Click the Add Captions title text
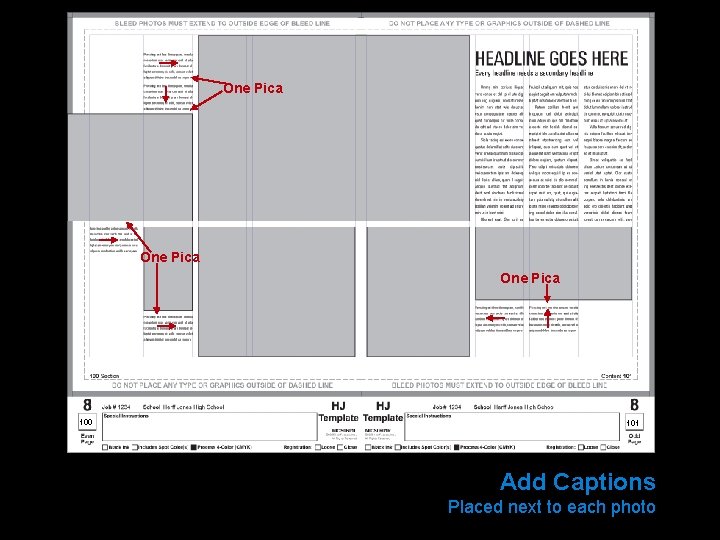 (x=578, y=482)
